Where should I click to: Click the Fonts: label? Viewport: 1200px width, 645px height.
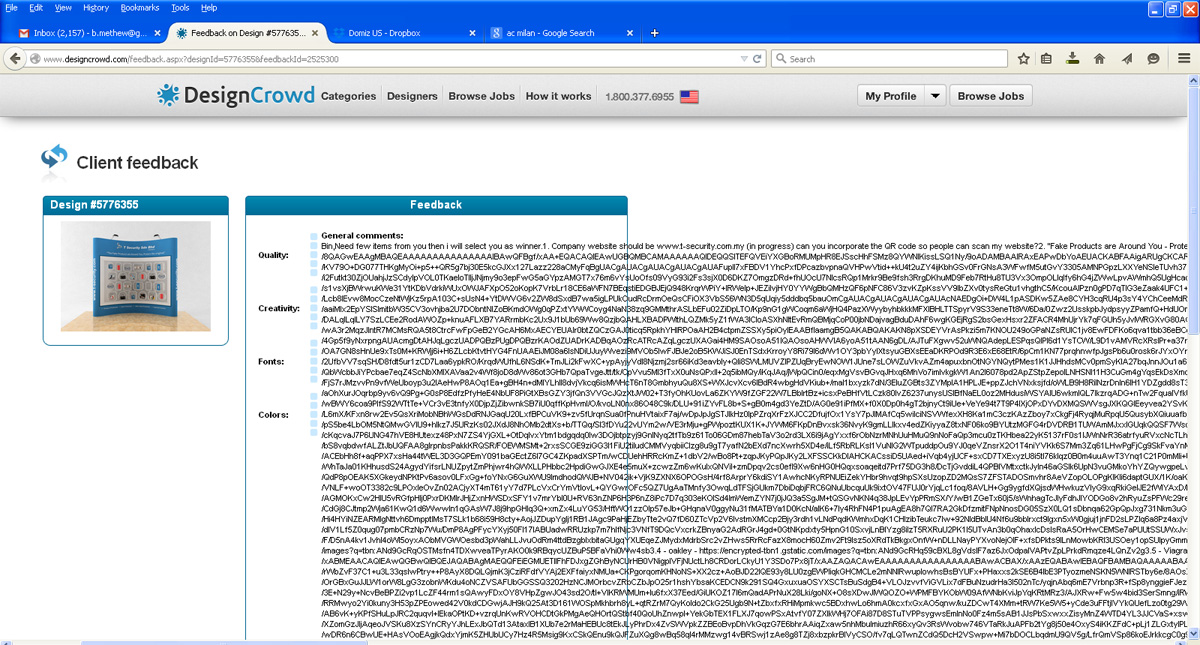coord(271,361)
